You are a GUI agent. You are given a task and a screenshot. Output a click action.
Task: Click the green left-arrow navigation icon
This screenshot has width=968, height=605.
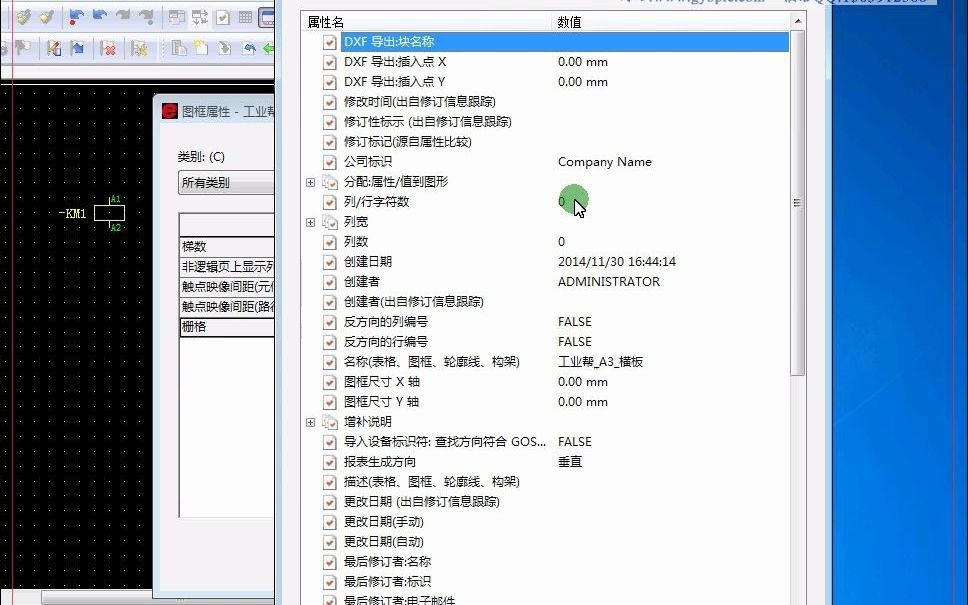tap(267, 48)
